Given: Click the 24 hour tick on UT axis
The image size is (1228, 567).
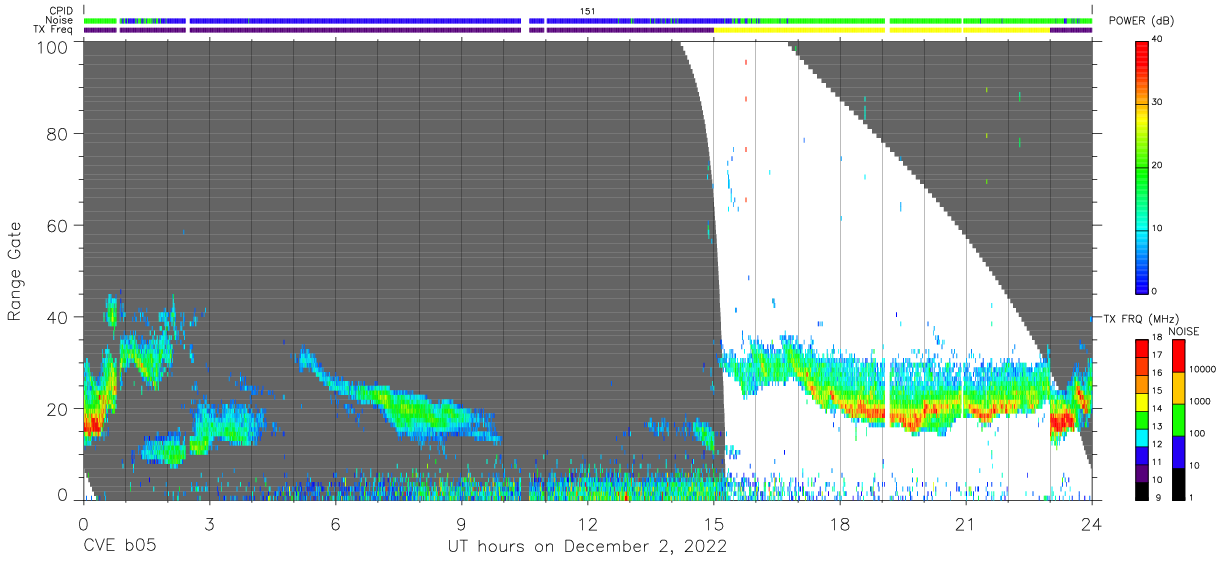Looking at the screenshot, I should tap(1092, 523).
